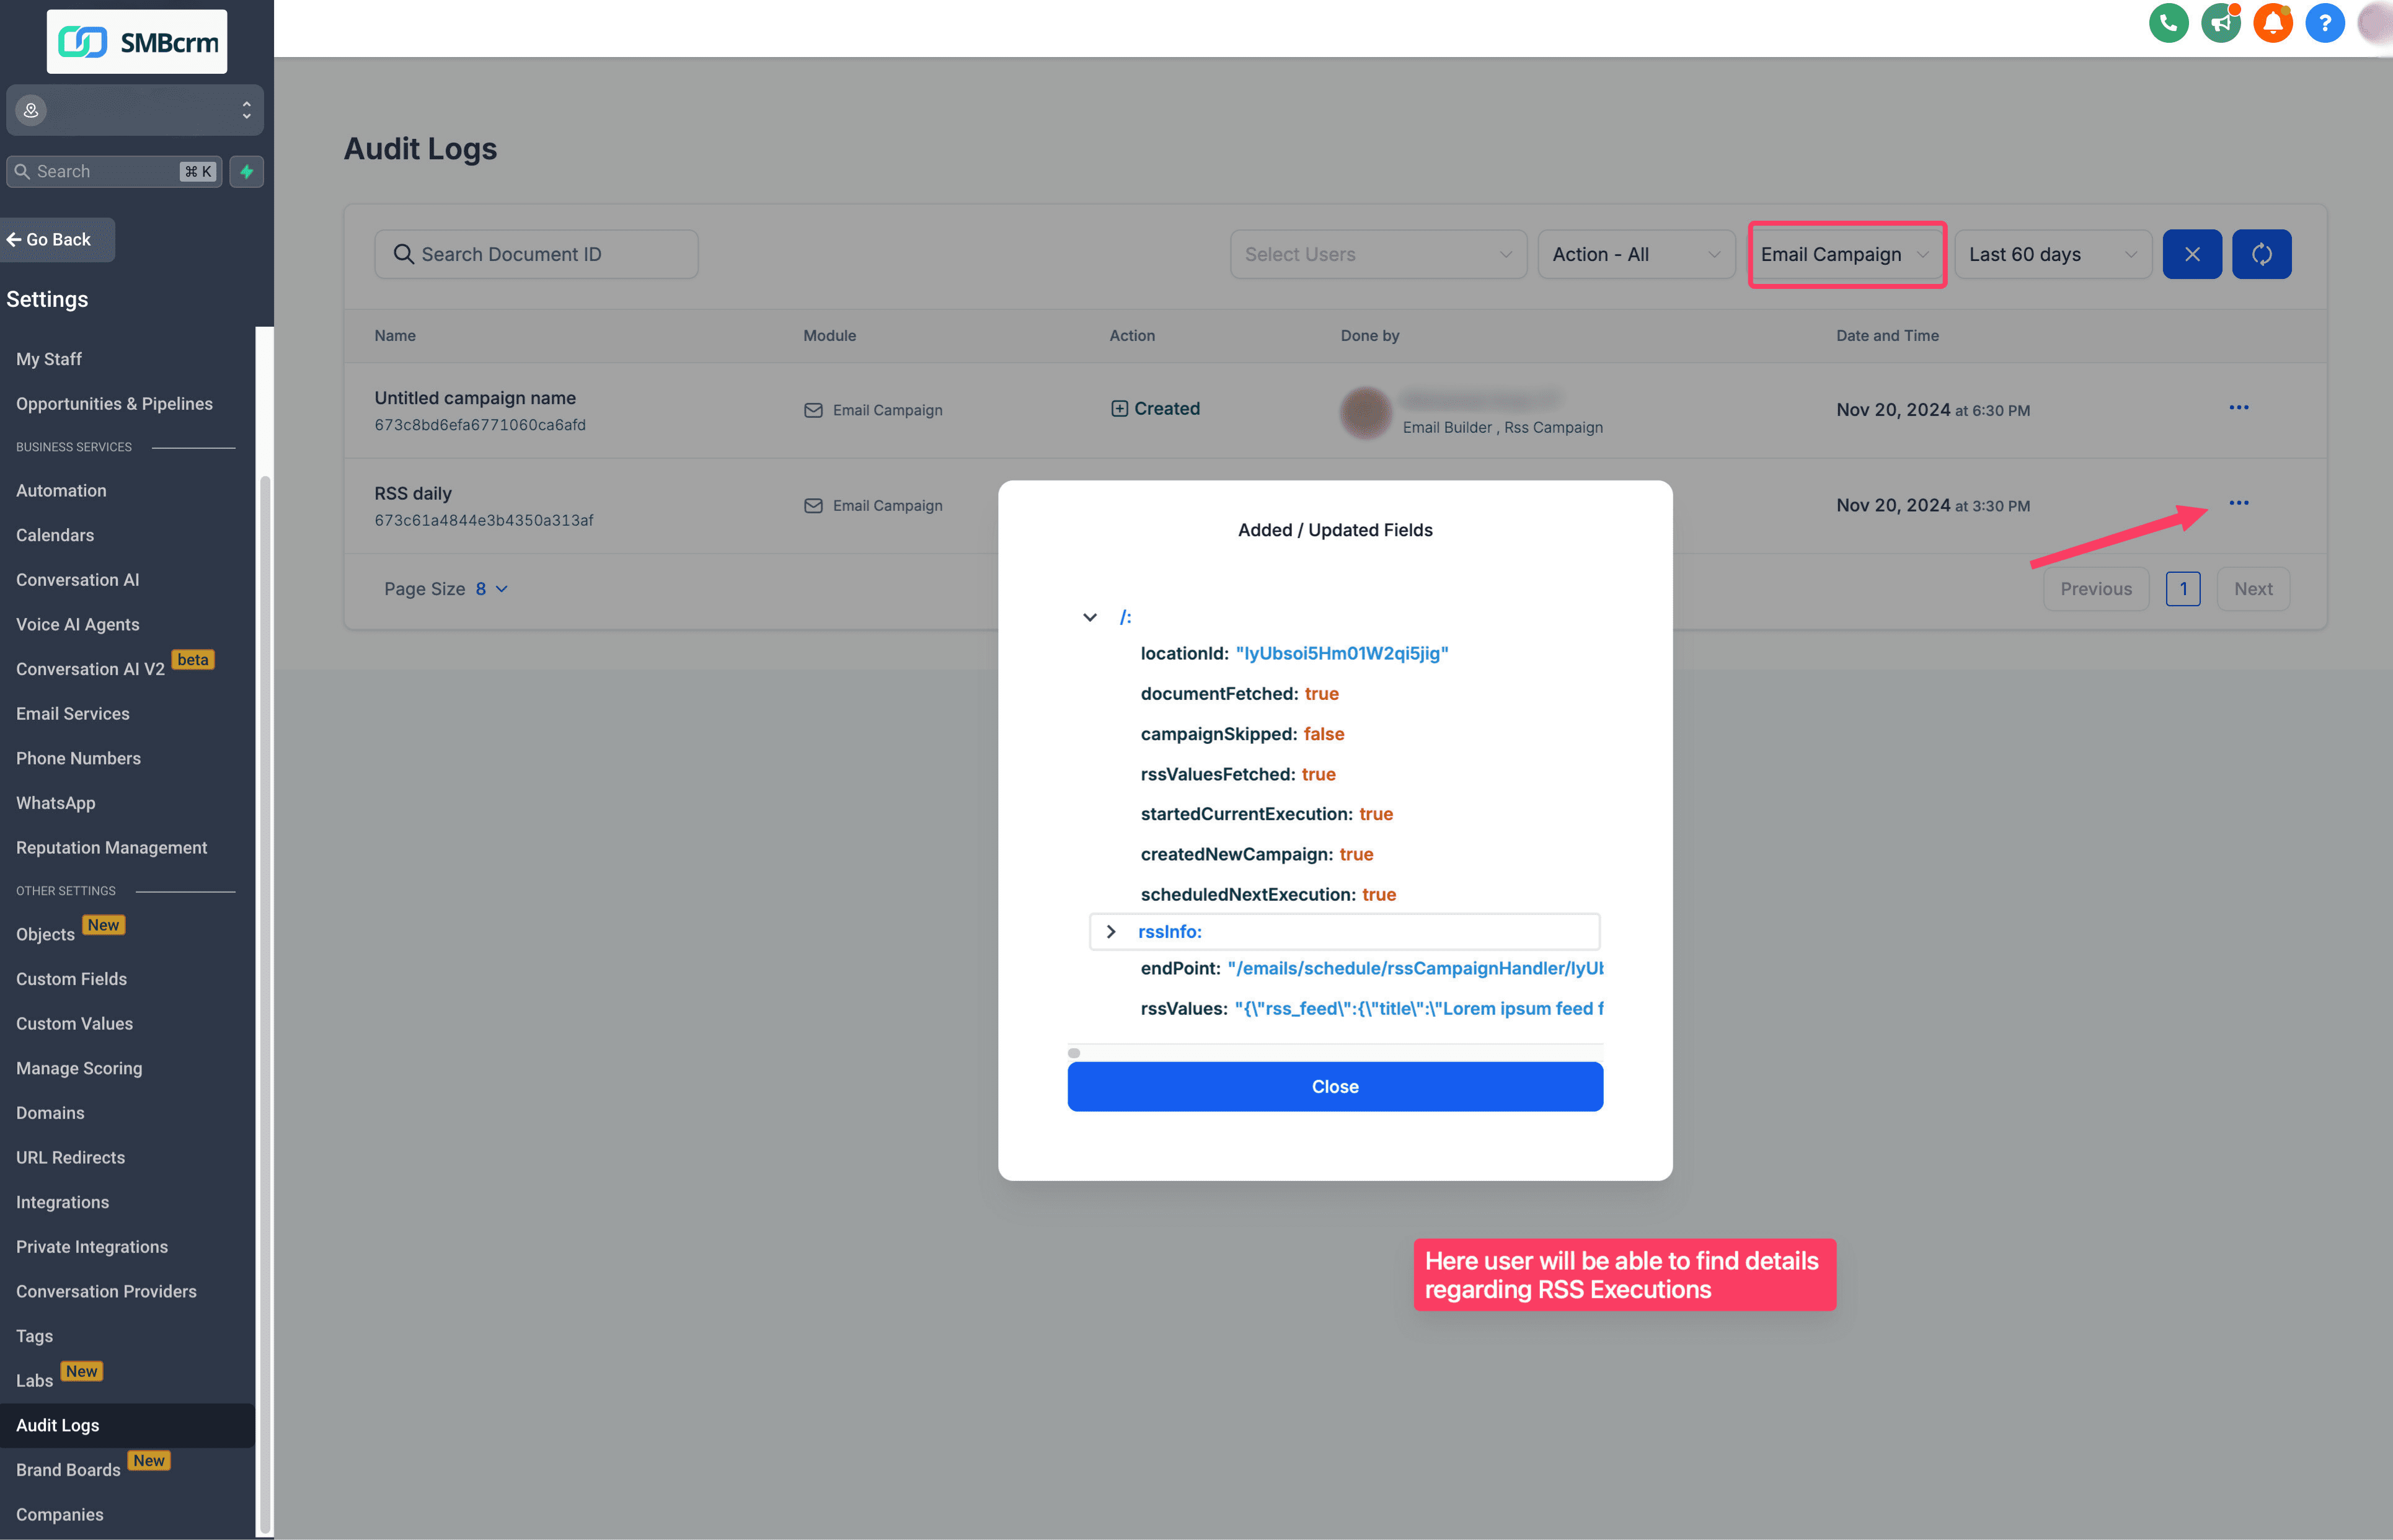Open the orange notifications bell
This screenshot has height=1540, width=2393.
[2272, 23]
